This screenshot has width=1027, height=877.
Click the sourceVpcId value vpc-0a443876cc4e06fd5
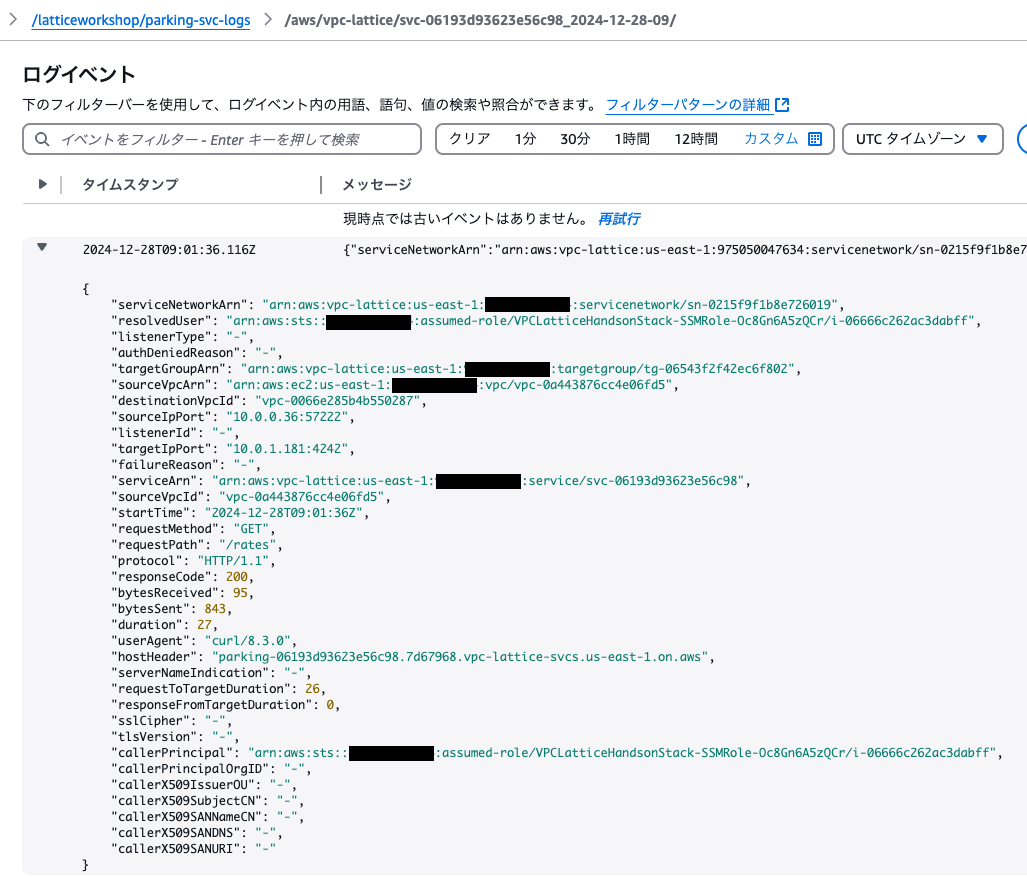tap(301, 496)
